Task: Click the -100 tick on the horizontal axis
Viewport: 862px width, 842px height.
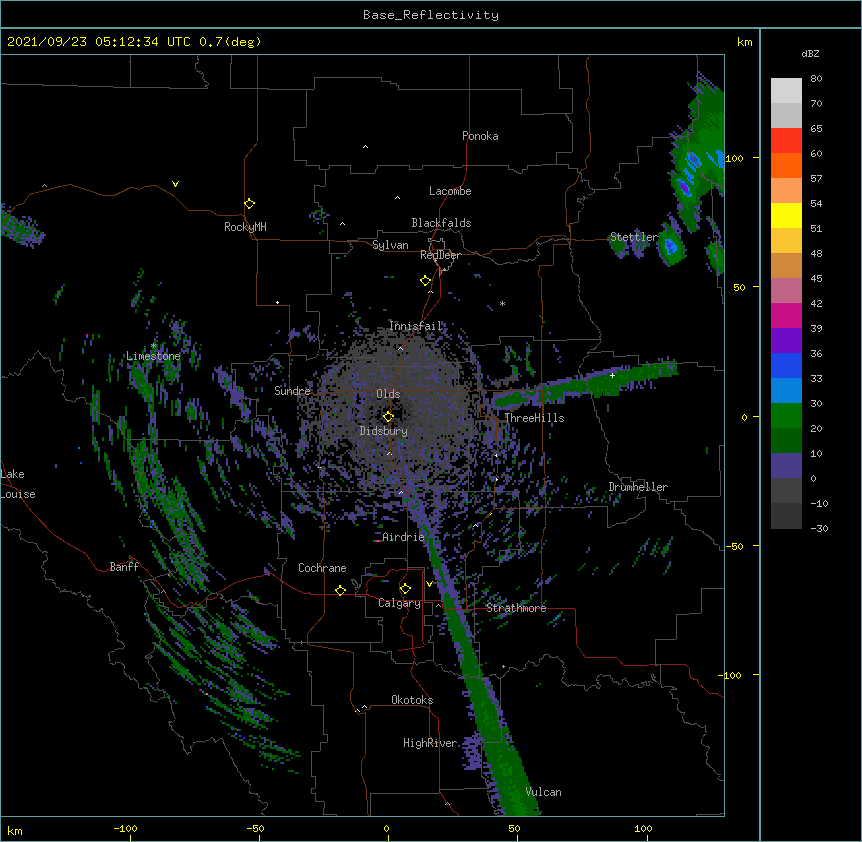Action: pyautogui.click(x=125, y=829)
